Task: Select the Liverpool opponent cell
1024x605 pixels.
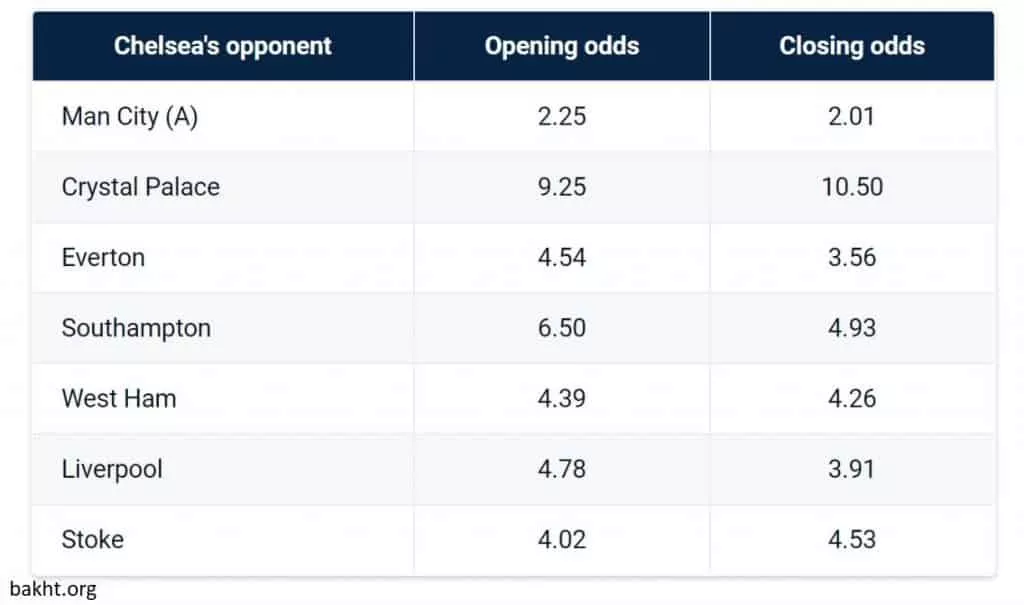Action: (112, 469)
